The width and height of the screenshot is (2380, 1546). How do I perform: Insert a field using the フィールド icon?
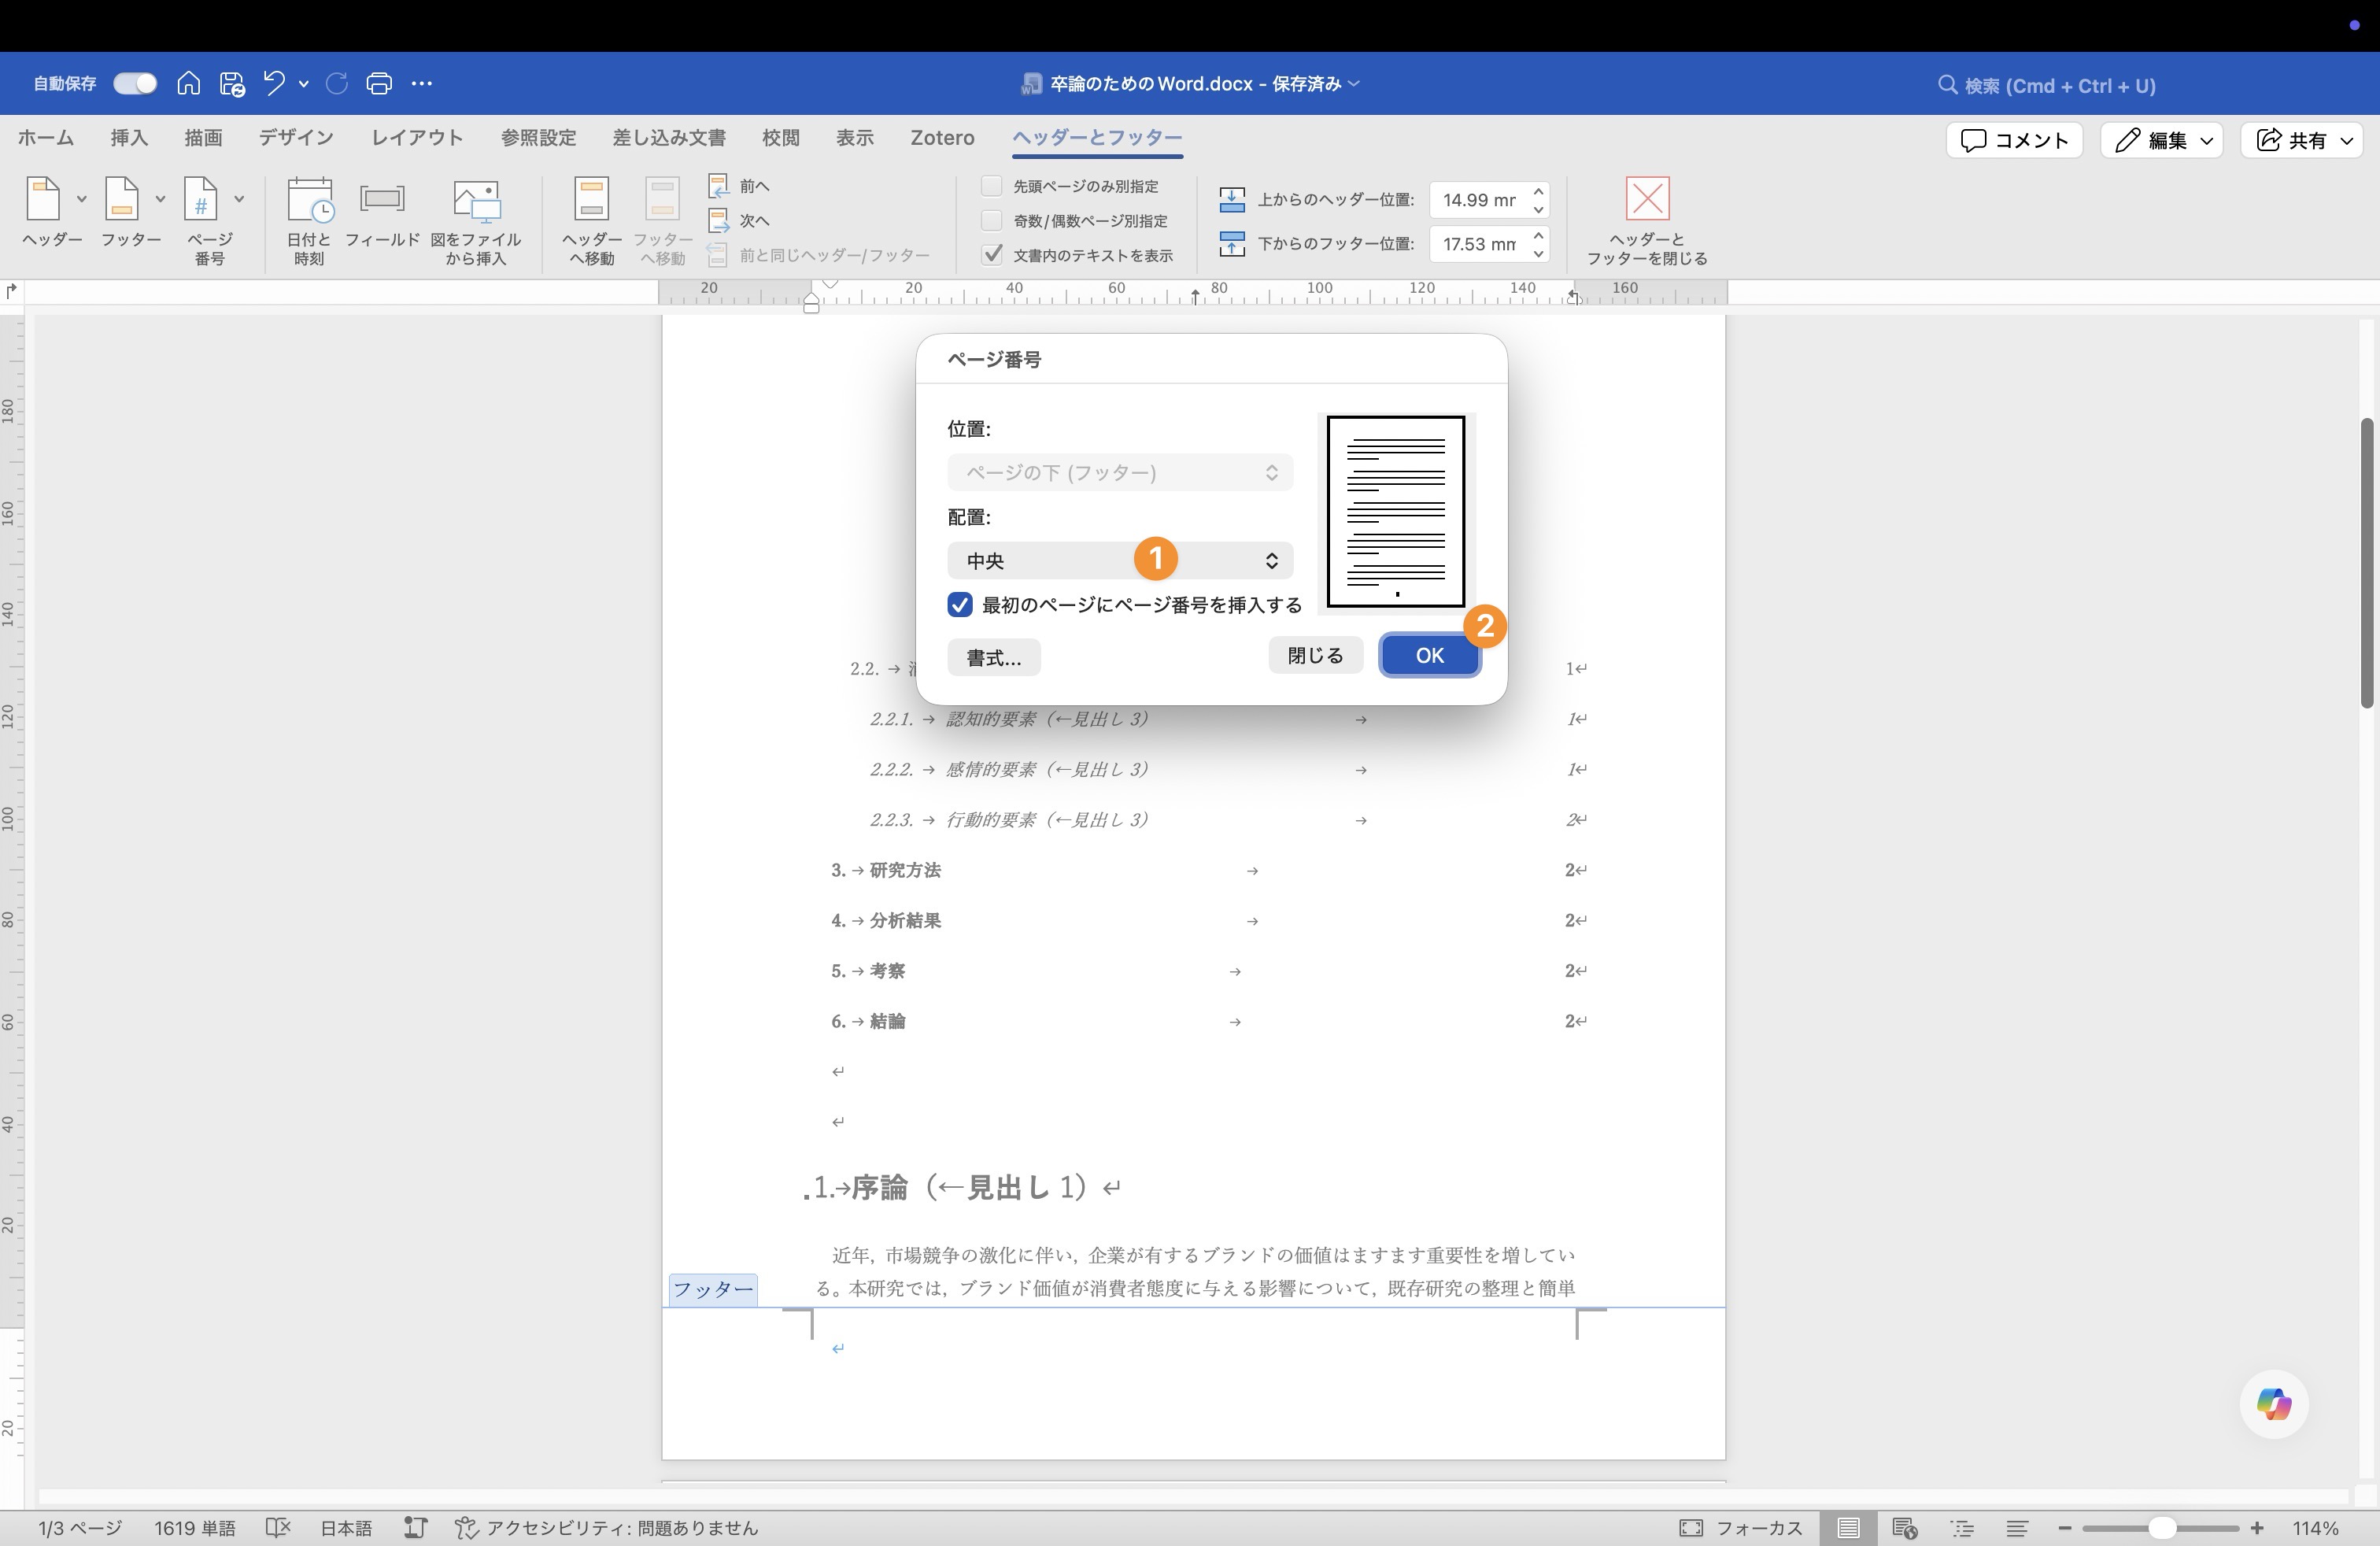point(383,220)
